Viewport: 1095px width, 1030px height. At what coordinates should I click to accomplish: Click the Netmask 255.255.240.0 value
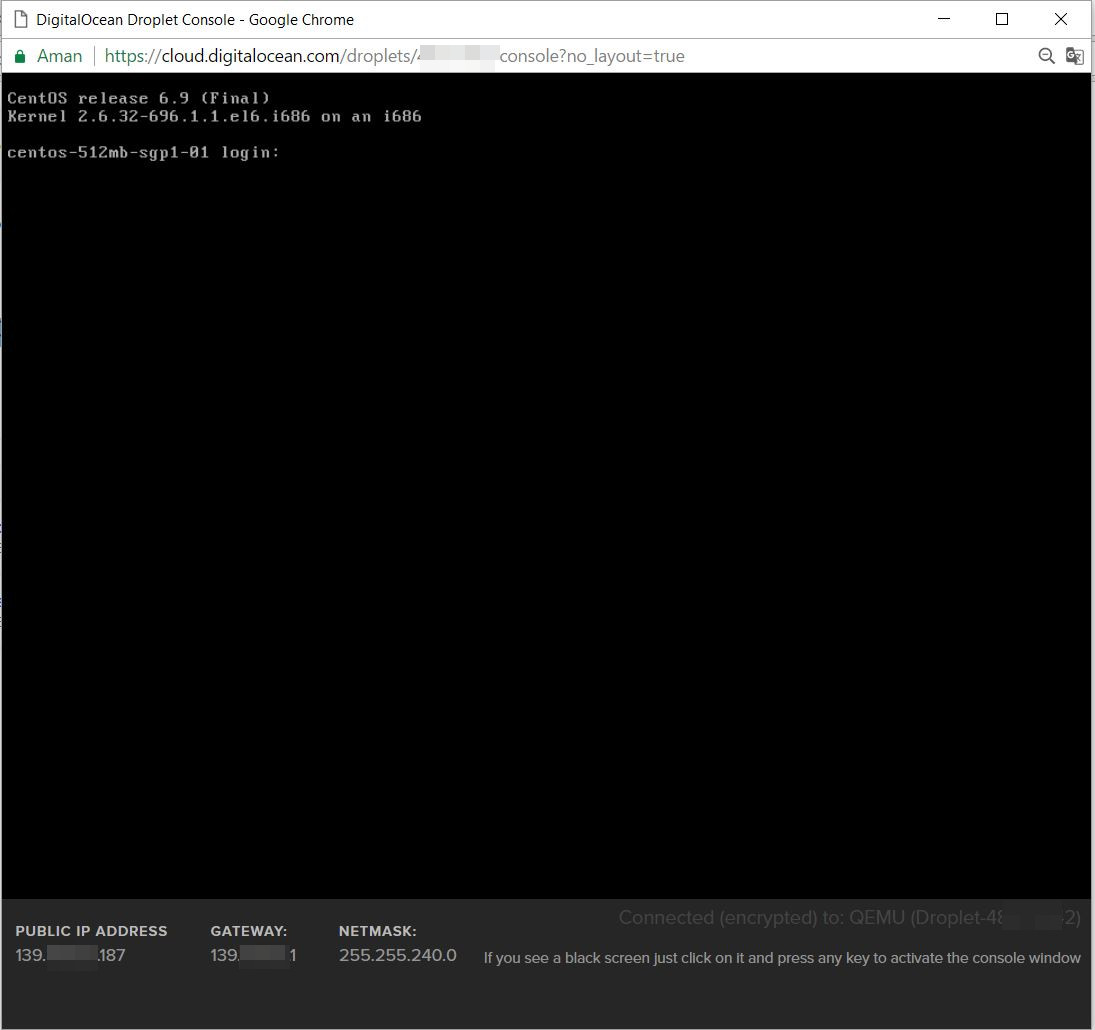(397, 955)
